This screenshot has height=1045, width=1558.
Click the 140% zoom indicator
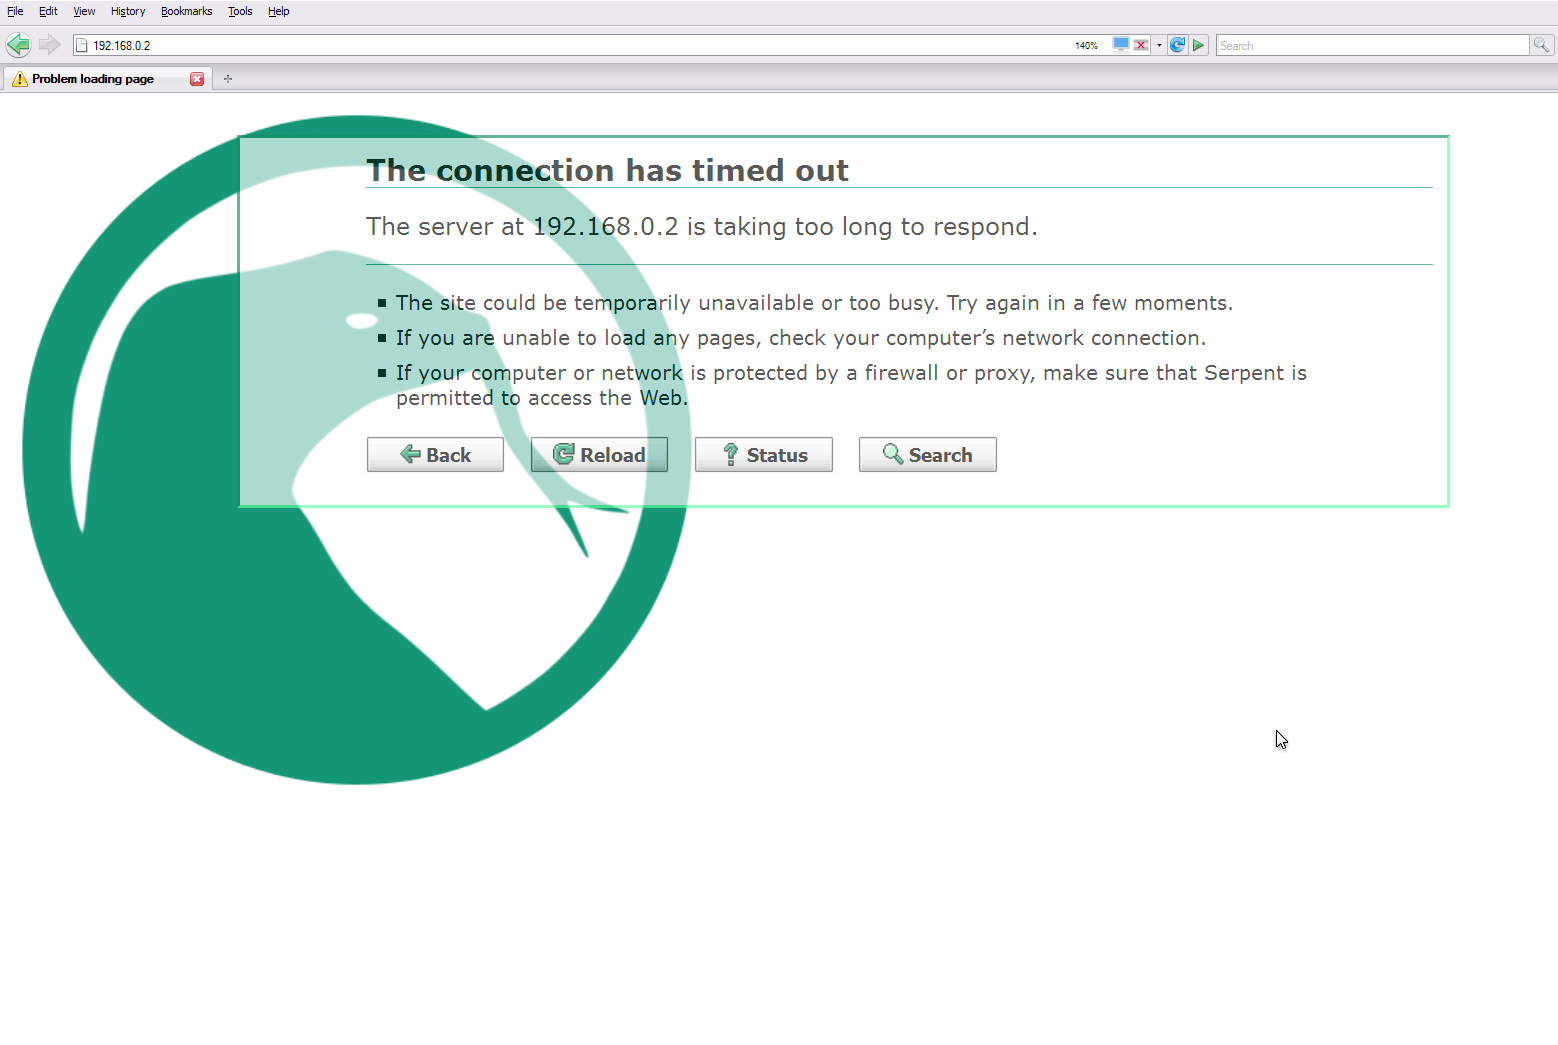point(1086,45)
